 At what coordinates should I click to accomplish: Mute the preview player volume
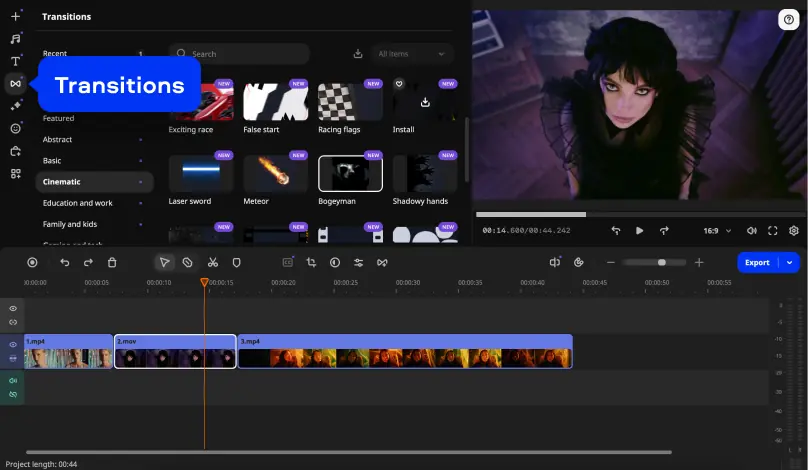point(752,230)
